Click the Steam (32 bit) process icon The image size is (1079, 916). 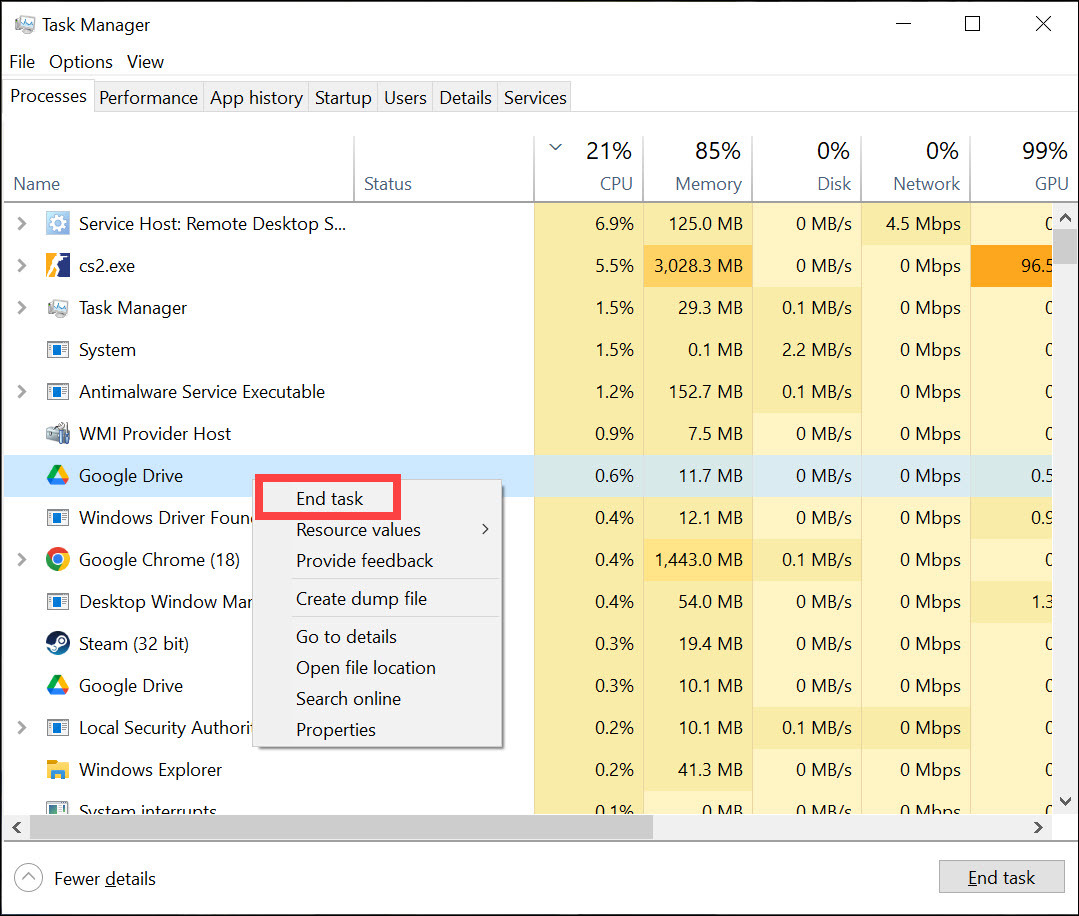point(58,643)
